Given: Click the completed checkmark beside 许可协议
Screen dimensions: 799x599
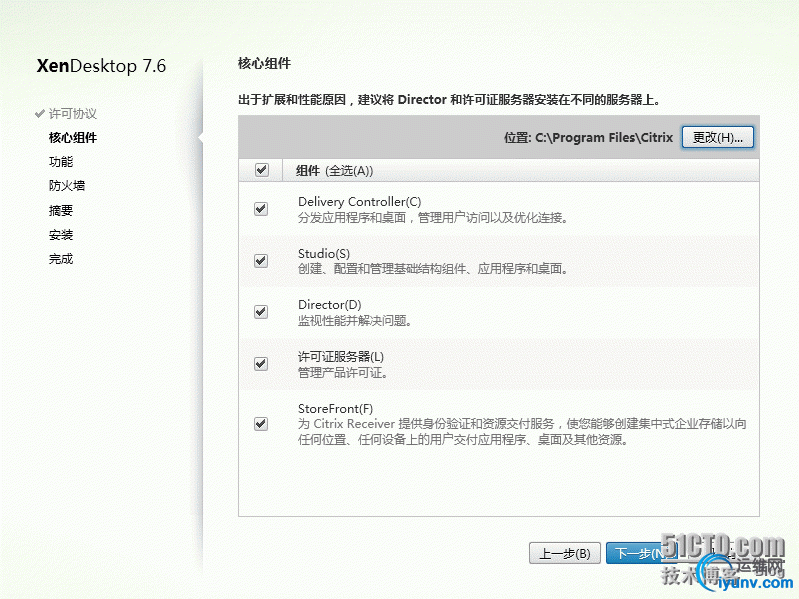Looking at the screenshot, I should coord(40,113).
